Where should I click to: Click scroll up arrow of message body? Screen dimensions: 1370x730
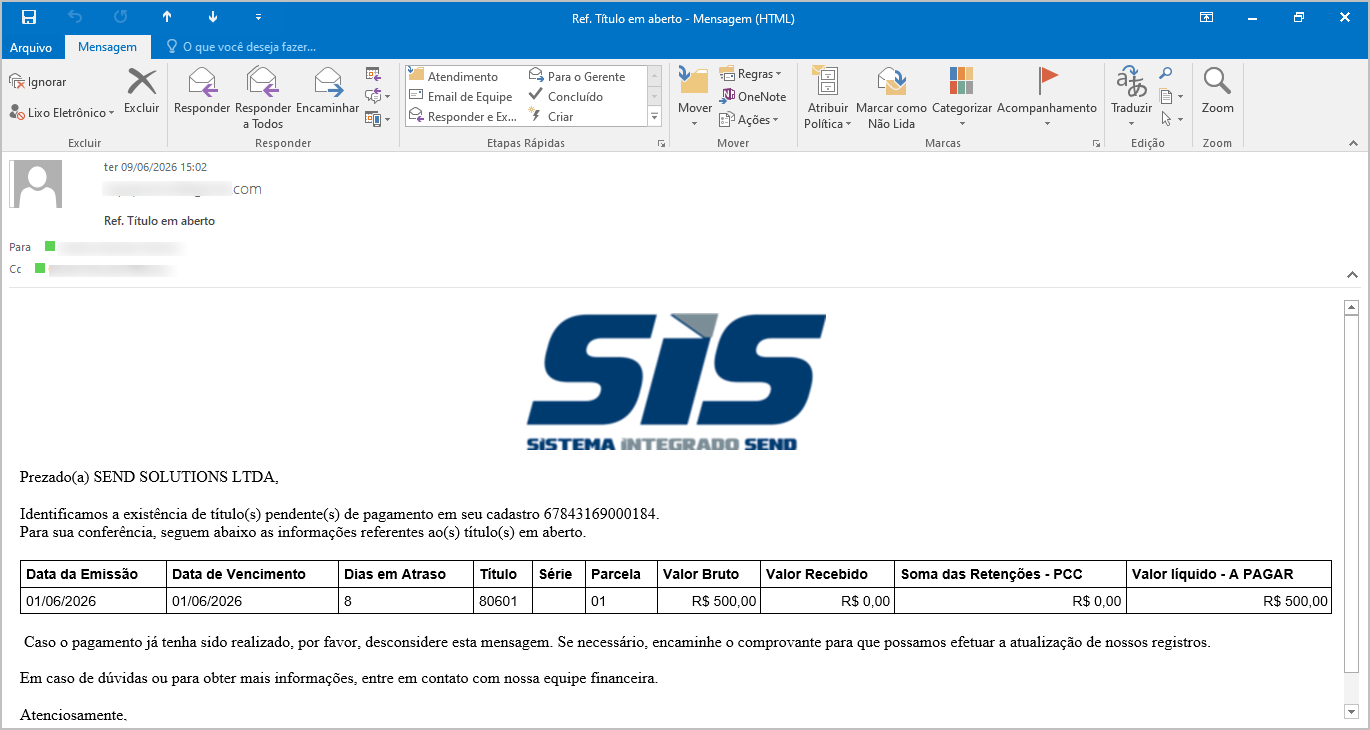[x=1352, y=306]
